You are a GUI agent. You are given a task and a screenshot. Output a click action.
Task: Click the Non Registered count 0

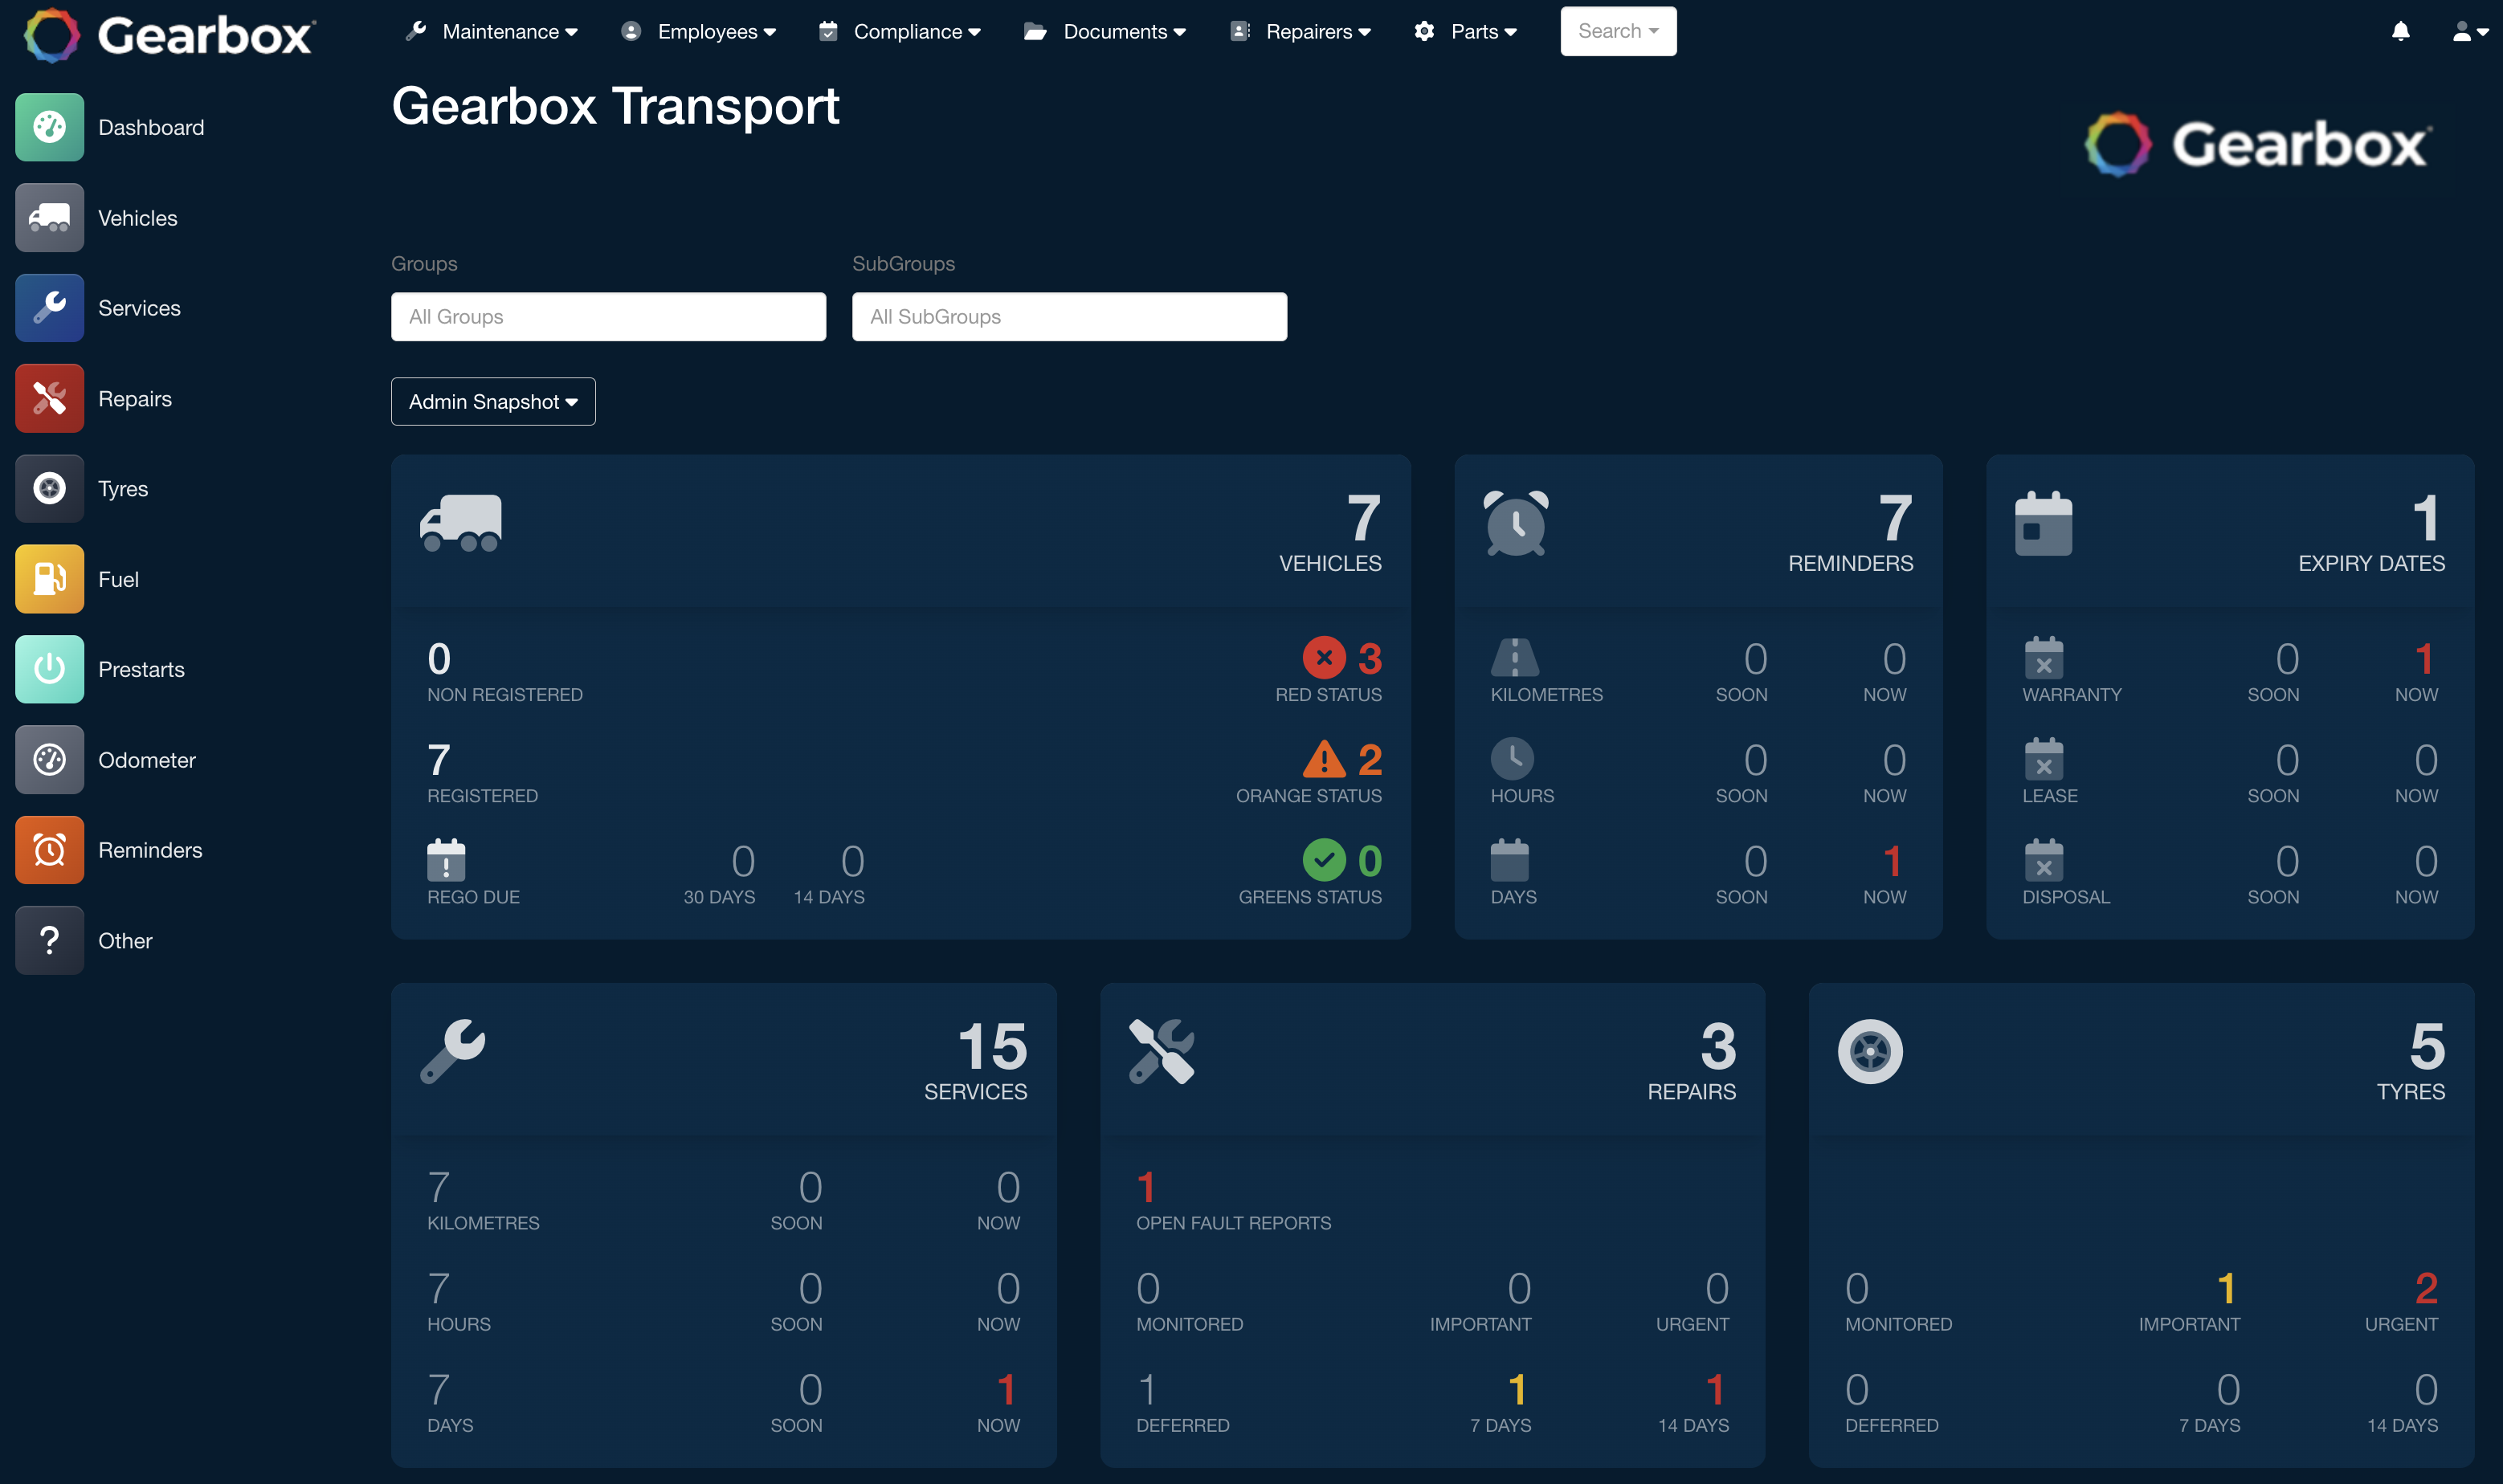click(439, 659)
